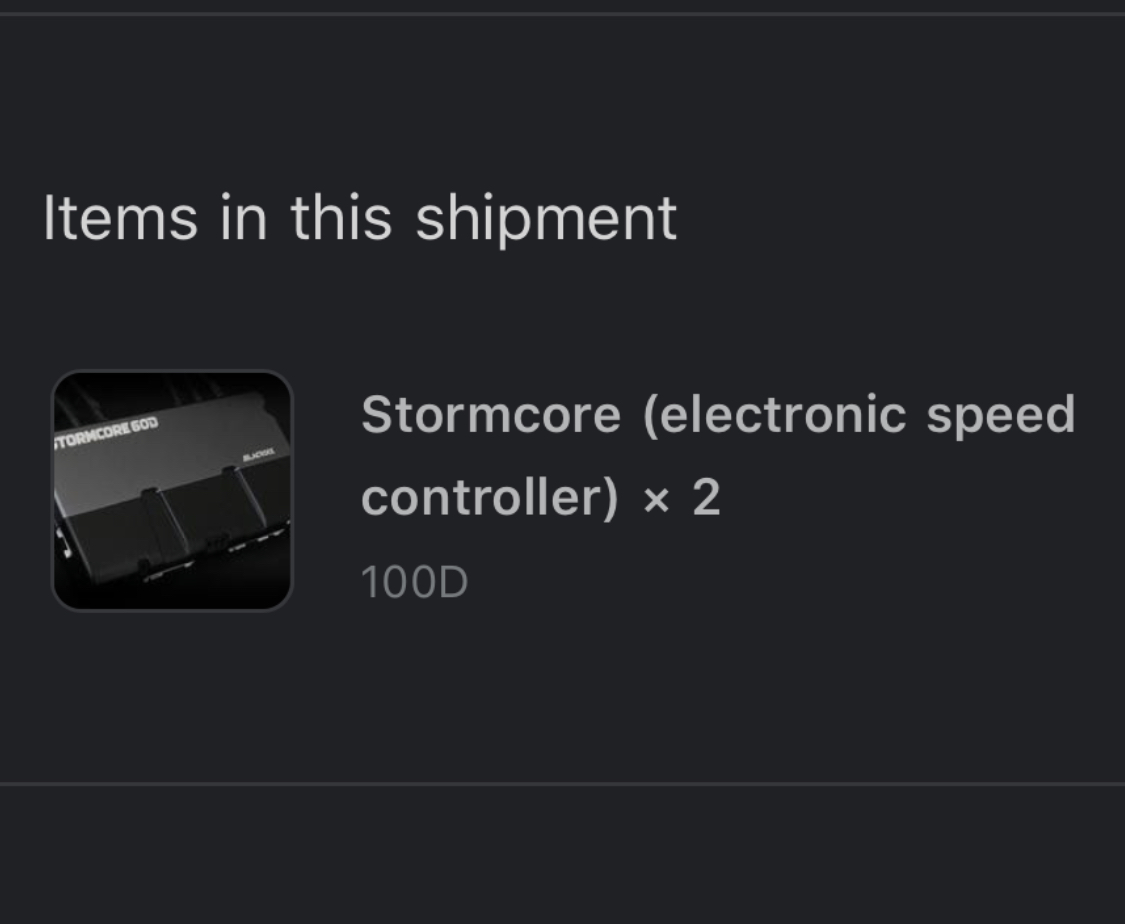Click the number 2 in the quantity
1125x924 pixels.
[706, 497]
